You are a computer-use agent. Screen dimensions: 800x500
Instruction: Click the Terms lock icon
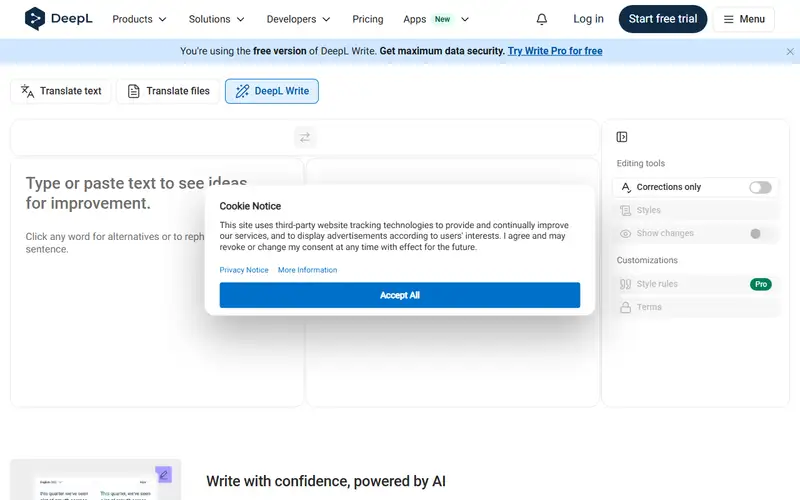(625, 307)
